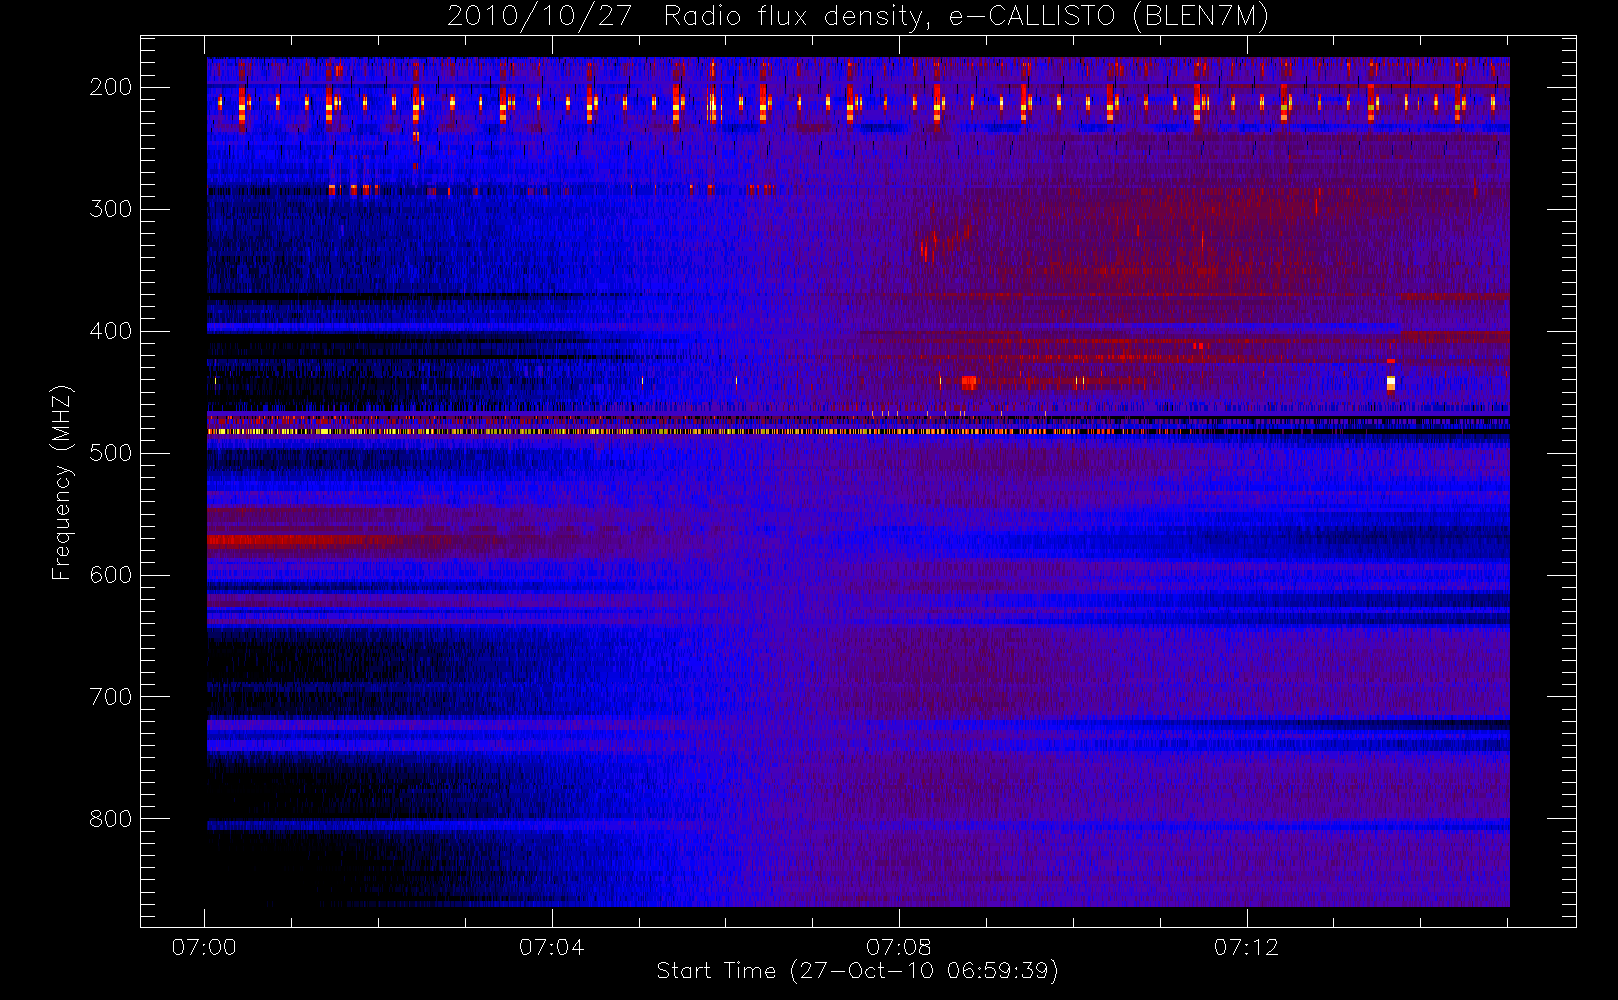The height and width of the screenshot is (1000, 1618).
Task: Click the "Start Time (27-Oct-10 06:59:39)" label
Action: [x=857, y=971]
